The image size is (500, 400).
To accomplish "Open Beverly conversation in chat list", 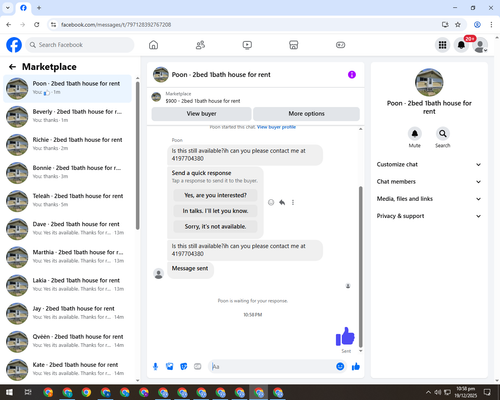I will (x=68, y=117).
